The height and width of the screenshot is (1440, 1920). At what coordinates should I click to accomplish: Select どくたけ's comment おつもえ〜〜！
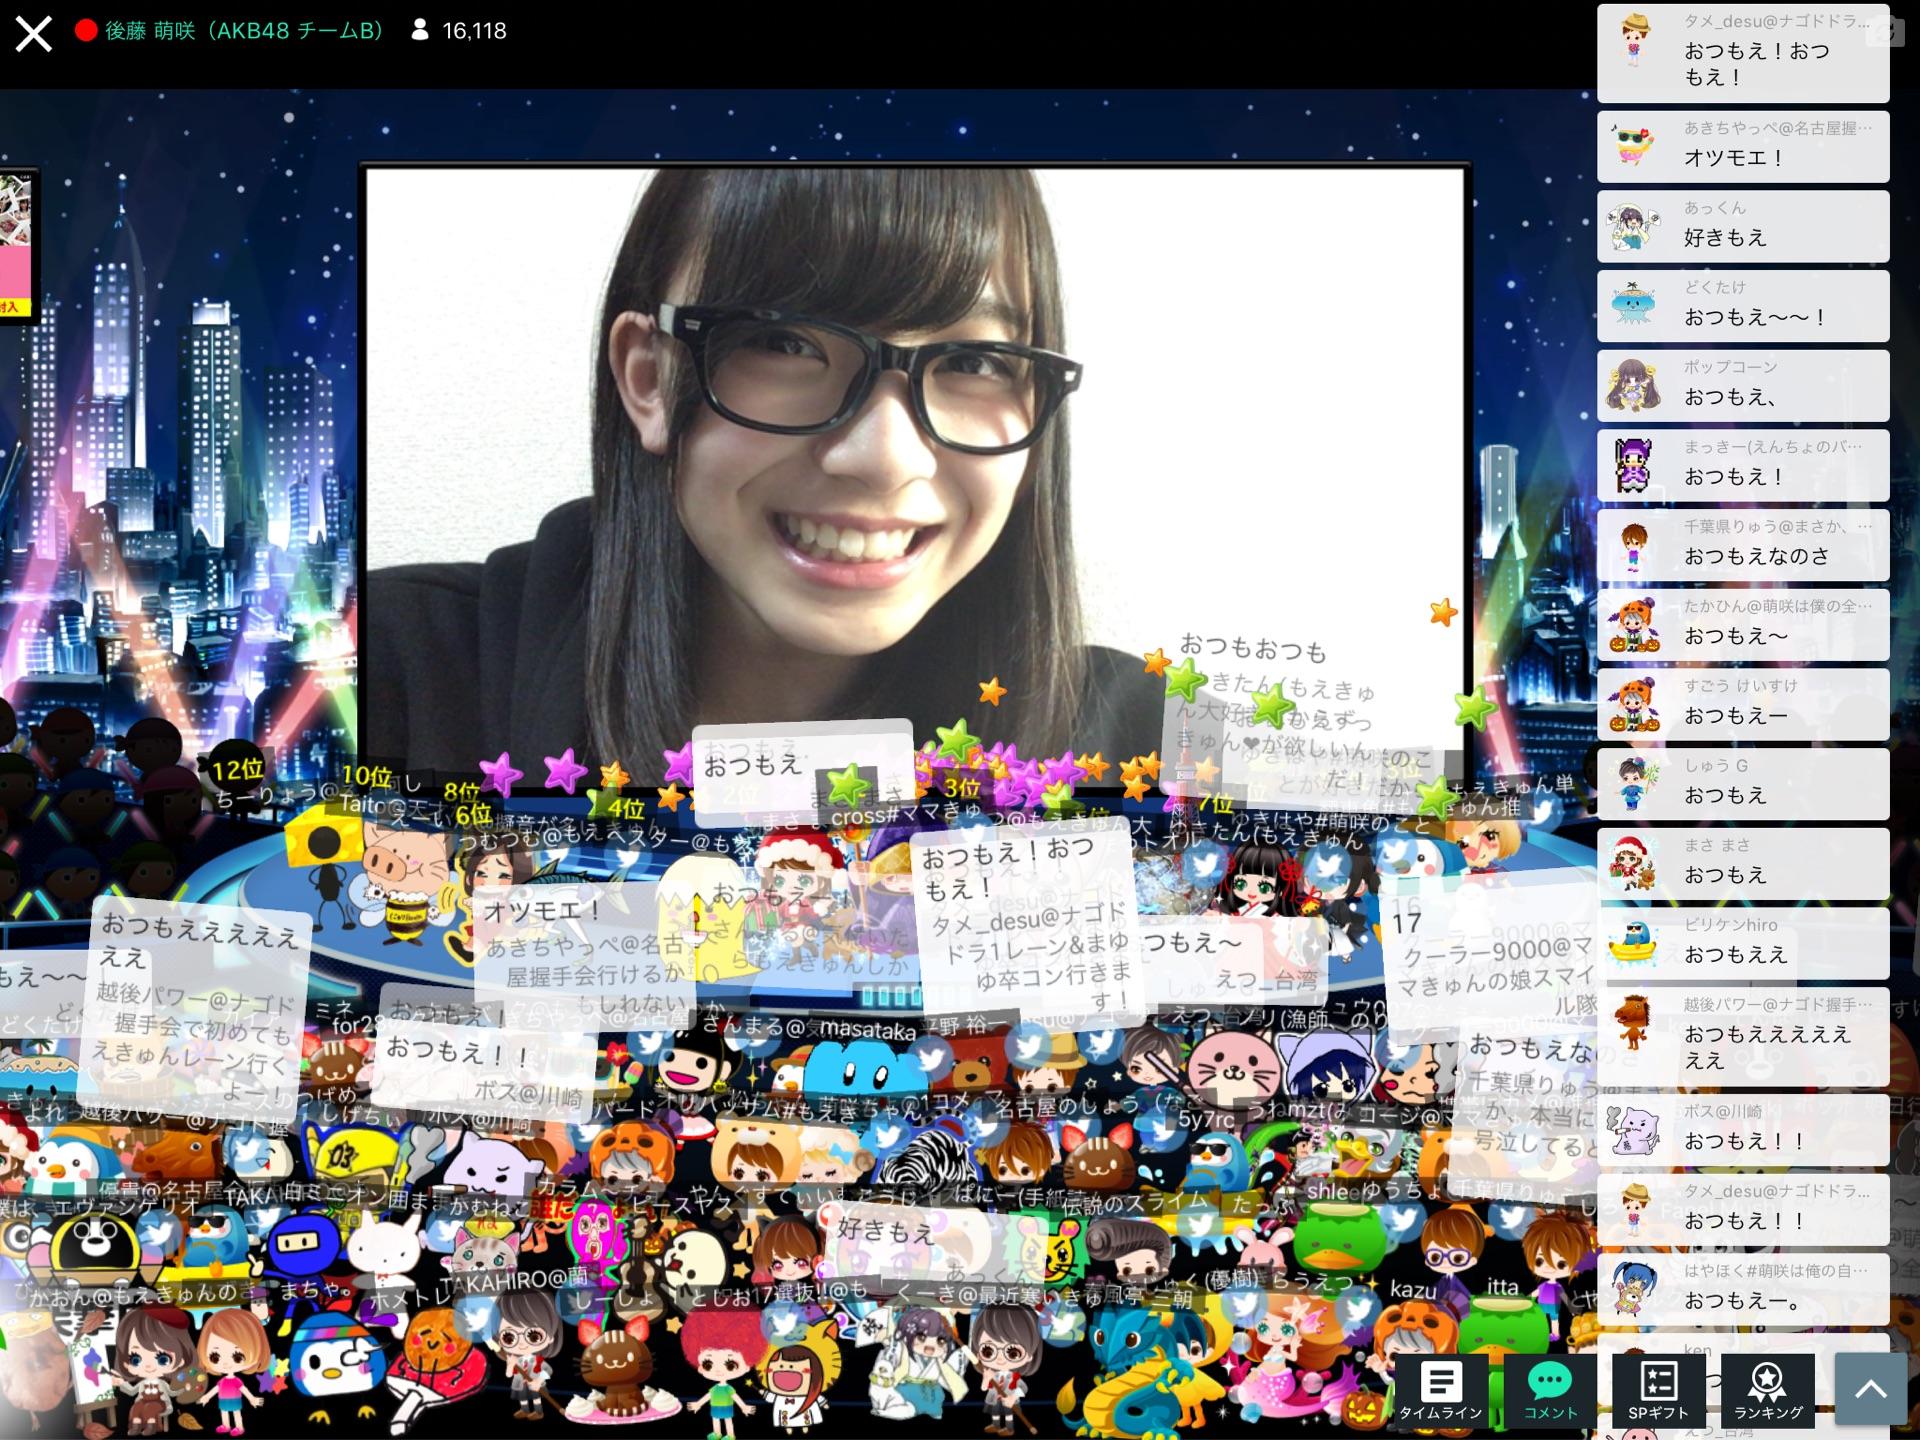tap(1743, 306)
